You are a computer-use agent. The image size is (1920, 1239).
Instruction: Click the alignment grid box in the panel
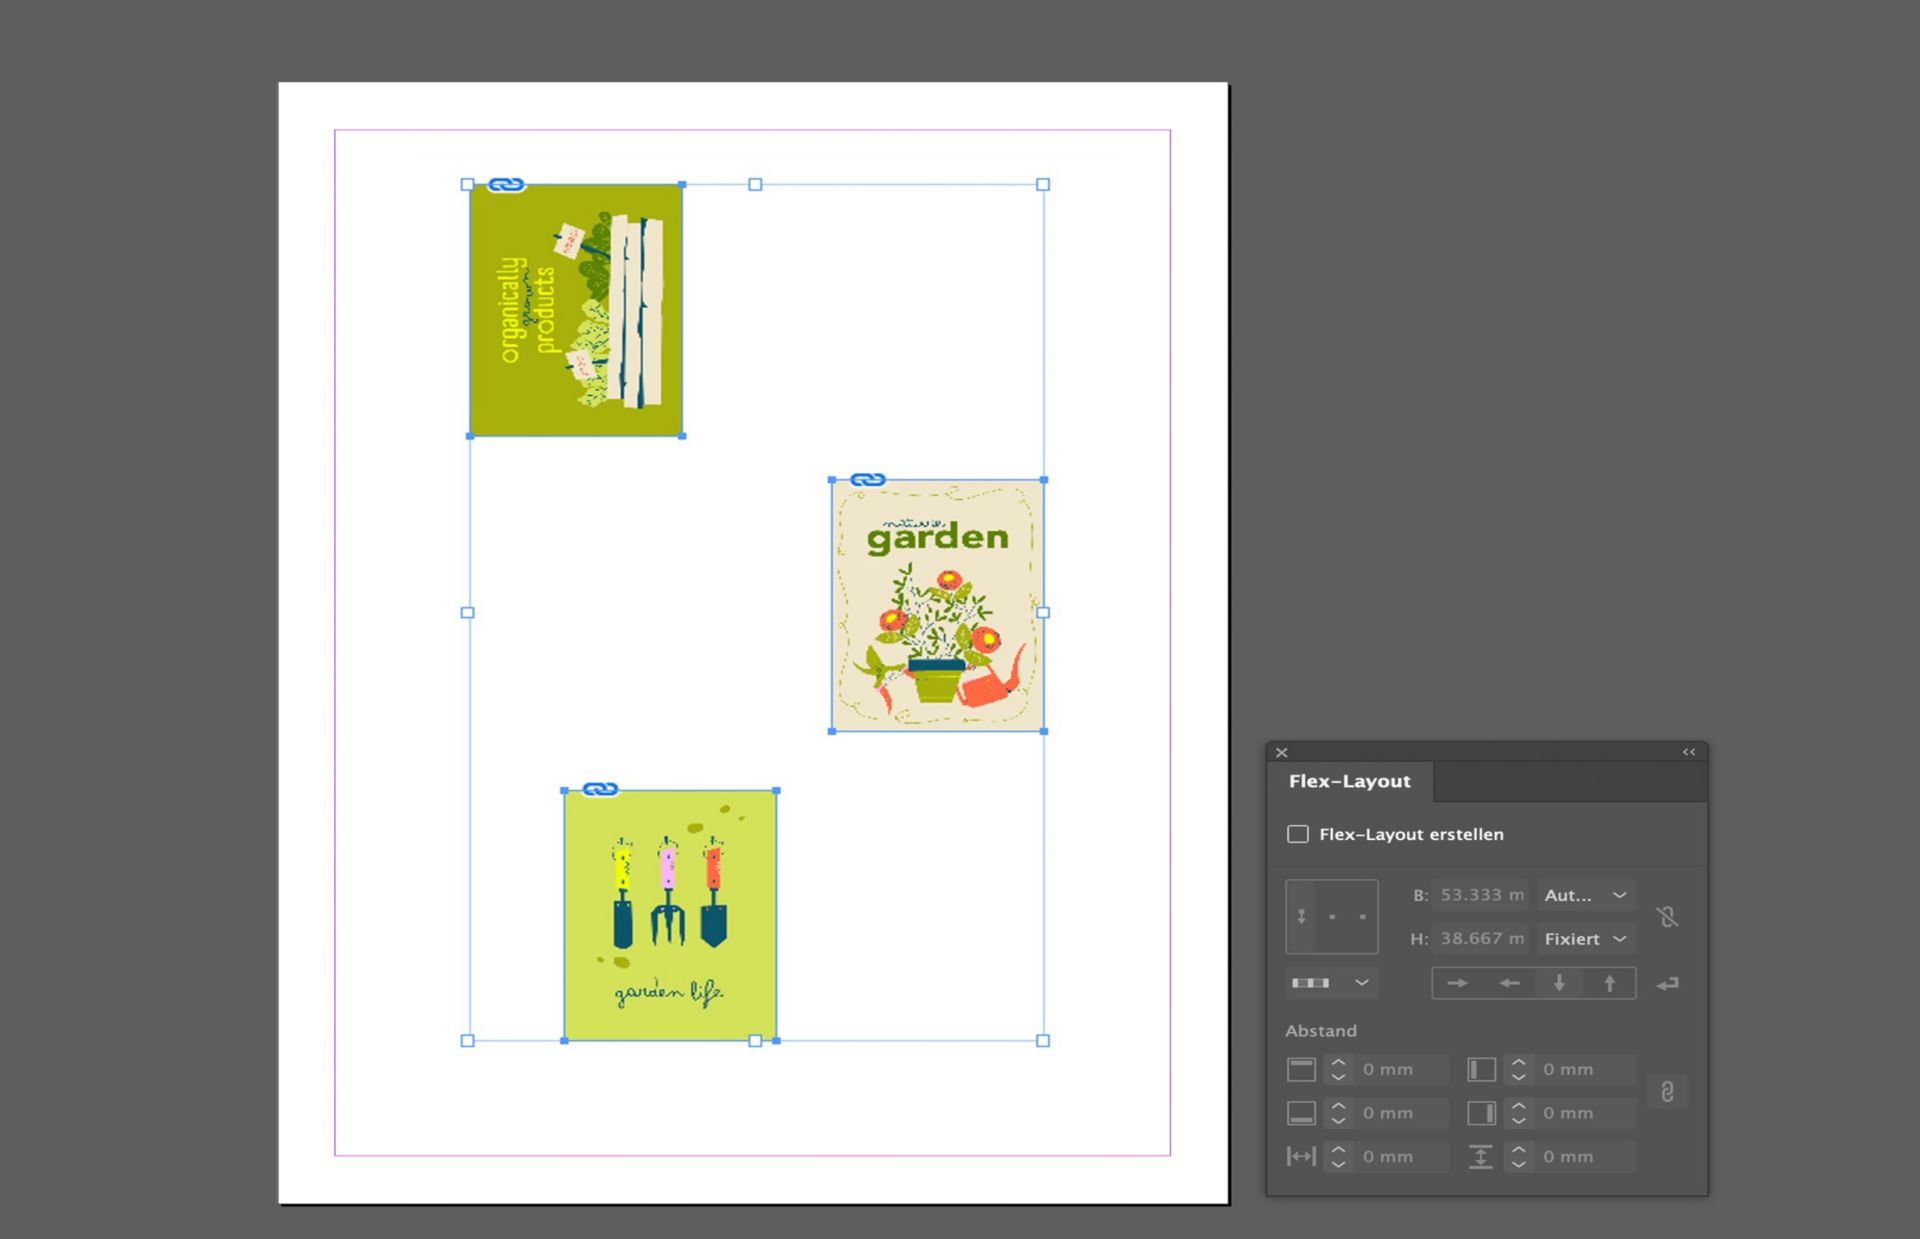click(x=1331, y=916)
